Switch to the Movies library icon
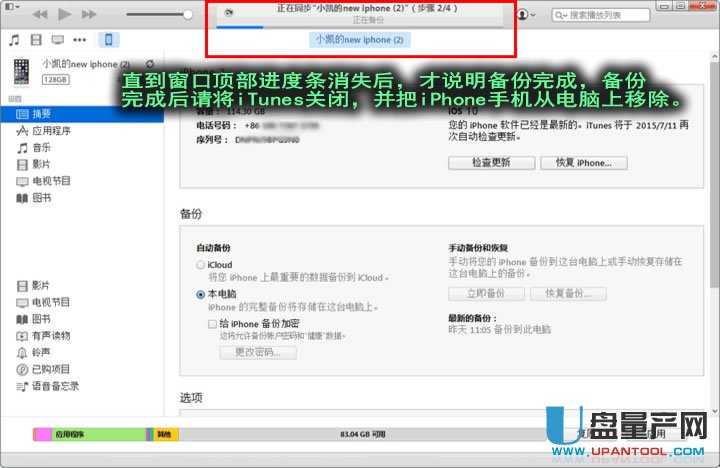The width and height of the screenshot is (720, 468). [36, 40]
